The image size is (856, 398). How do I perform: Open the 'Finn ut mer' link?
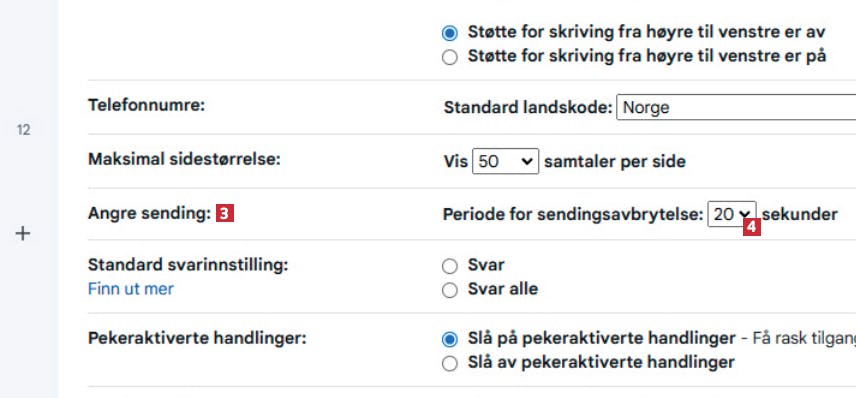tap(130, 289)
